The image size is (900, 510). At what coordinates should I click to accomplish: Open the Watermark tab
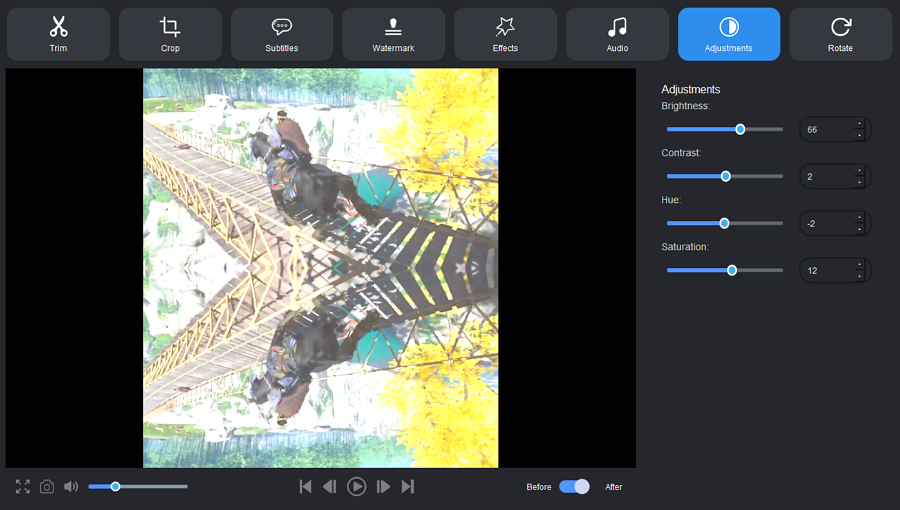[x=393, y=34]
